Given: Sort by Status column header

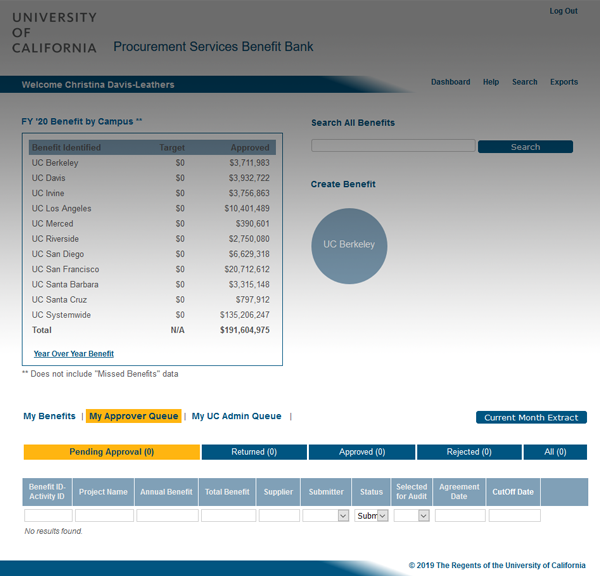Looking at the screenshot, I should click(371, 492).
